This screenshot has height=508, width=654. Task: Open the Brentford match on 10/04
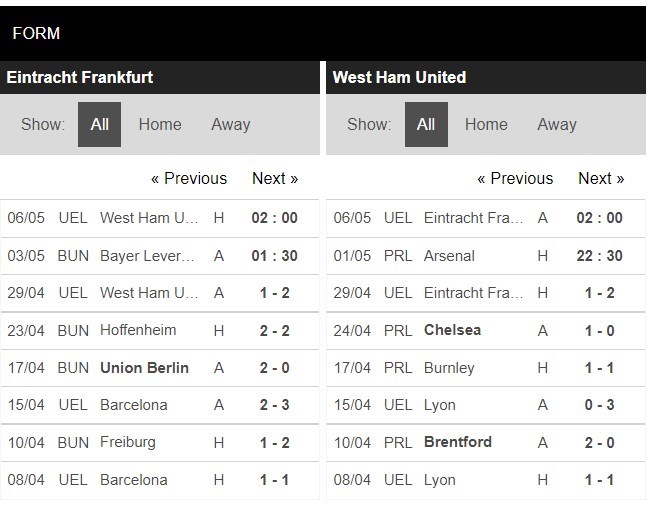(458, 442)
